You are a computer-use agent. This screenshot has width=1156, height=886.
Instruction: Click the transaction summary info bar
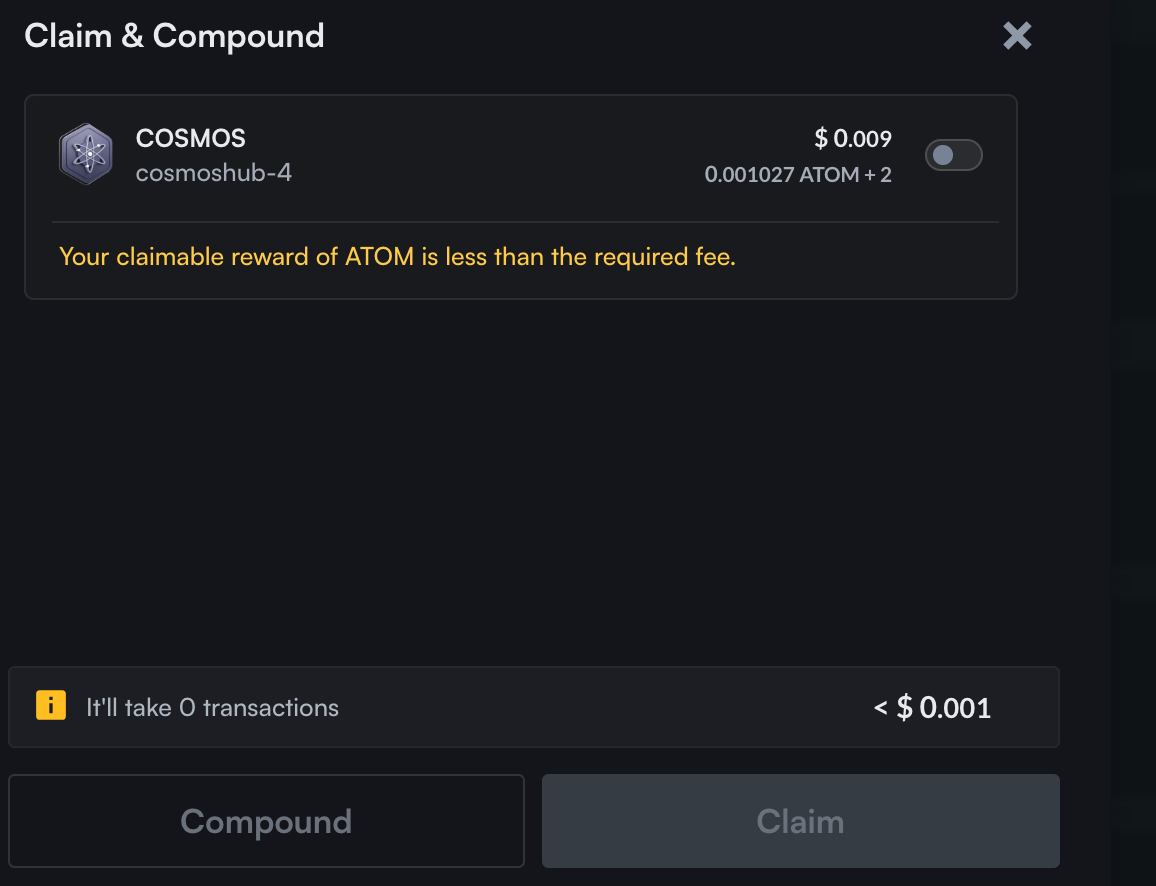[x=600, y=708]
